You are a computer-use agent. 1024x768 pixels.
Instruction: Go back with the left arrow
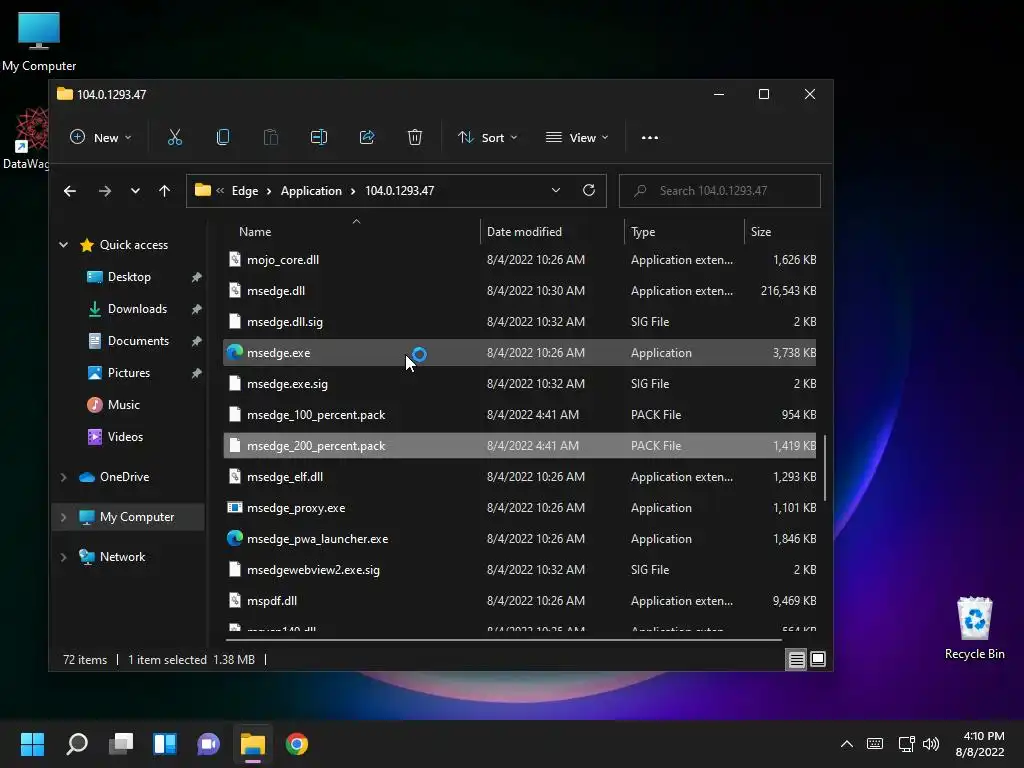click(x=70, y=191)
